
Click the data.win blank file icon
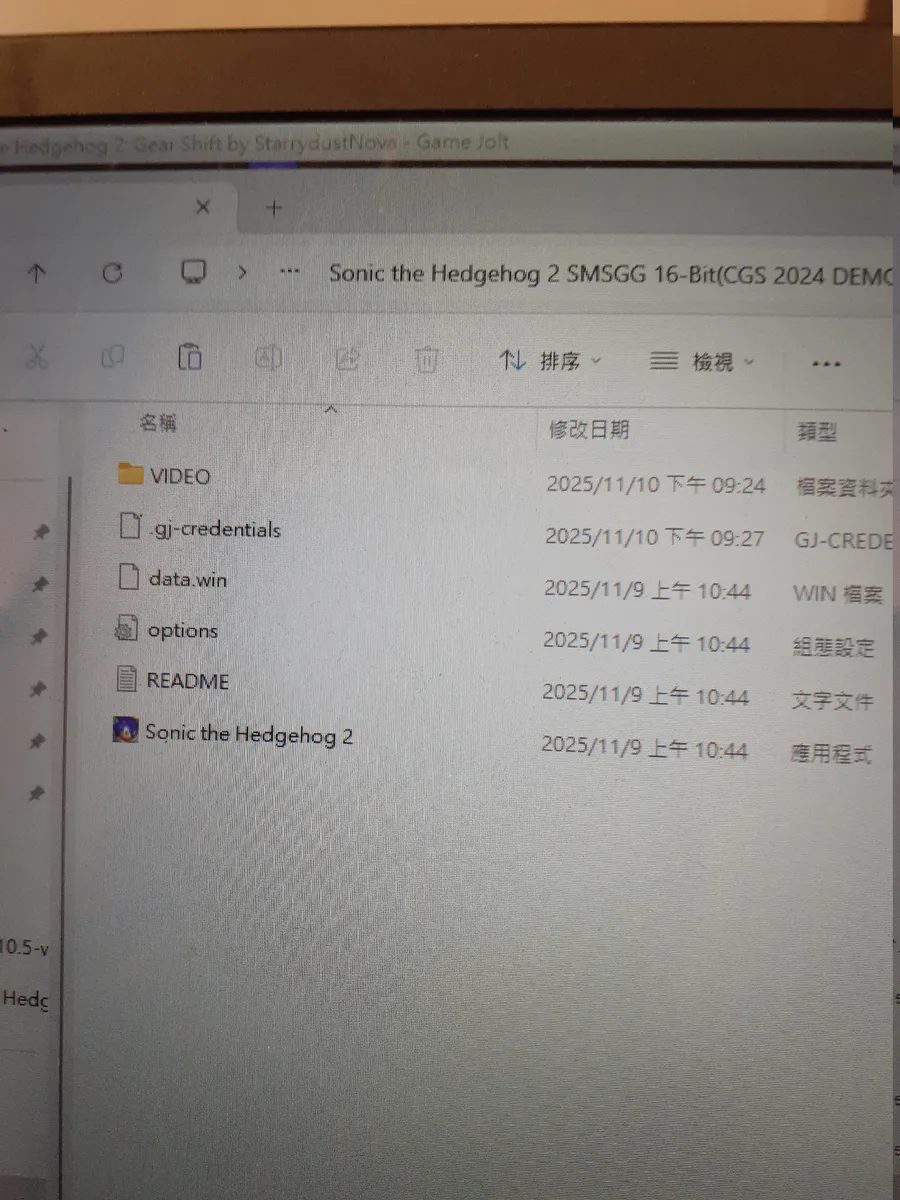tap(128, 577)
